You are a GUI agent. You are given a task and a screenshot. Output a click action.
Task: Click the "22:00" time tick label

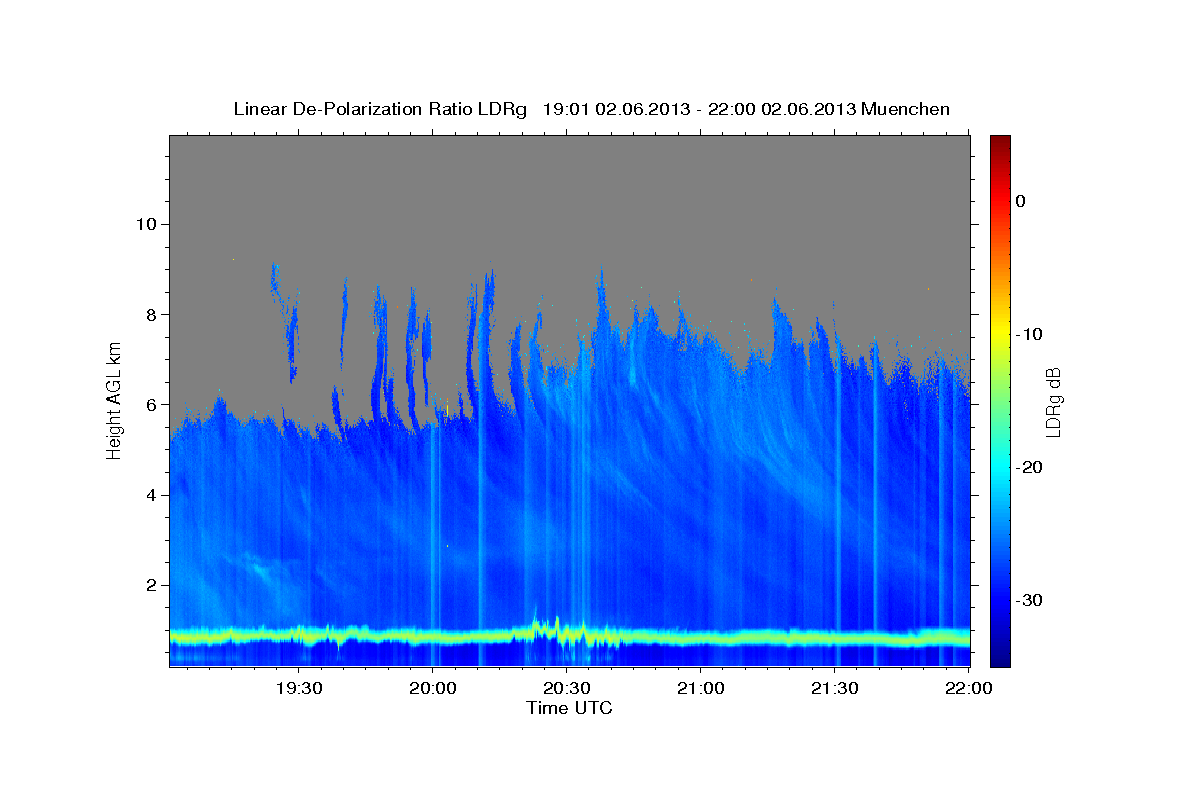(968, 688)
